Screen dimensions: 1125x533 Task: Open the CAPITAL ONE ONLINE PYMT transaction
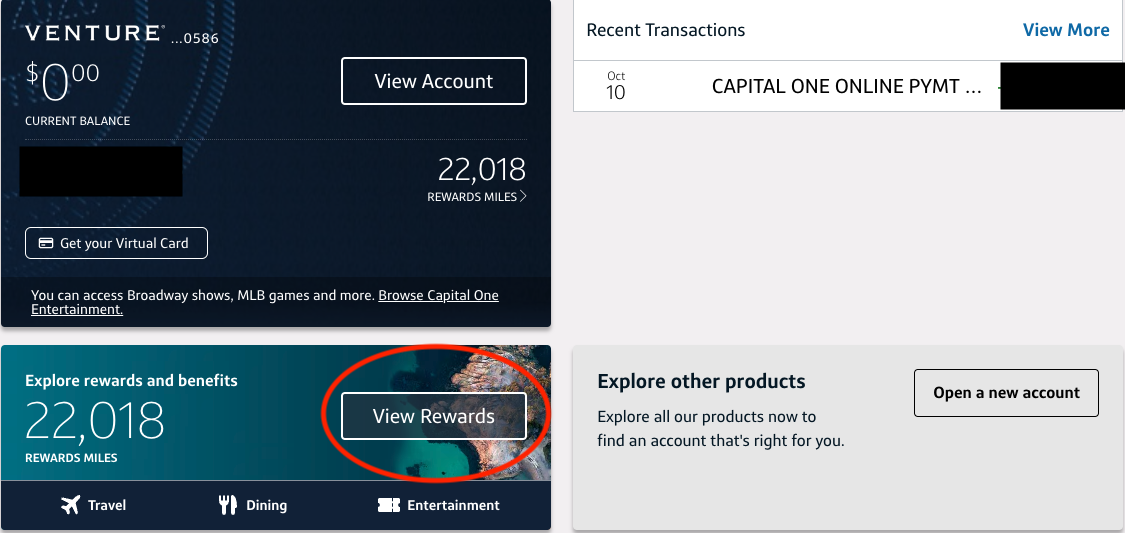pyautogui.click(x=849, y=86)
